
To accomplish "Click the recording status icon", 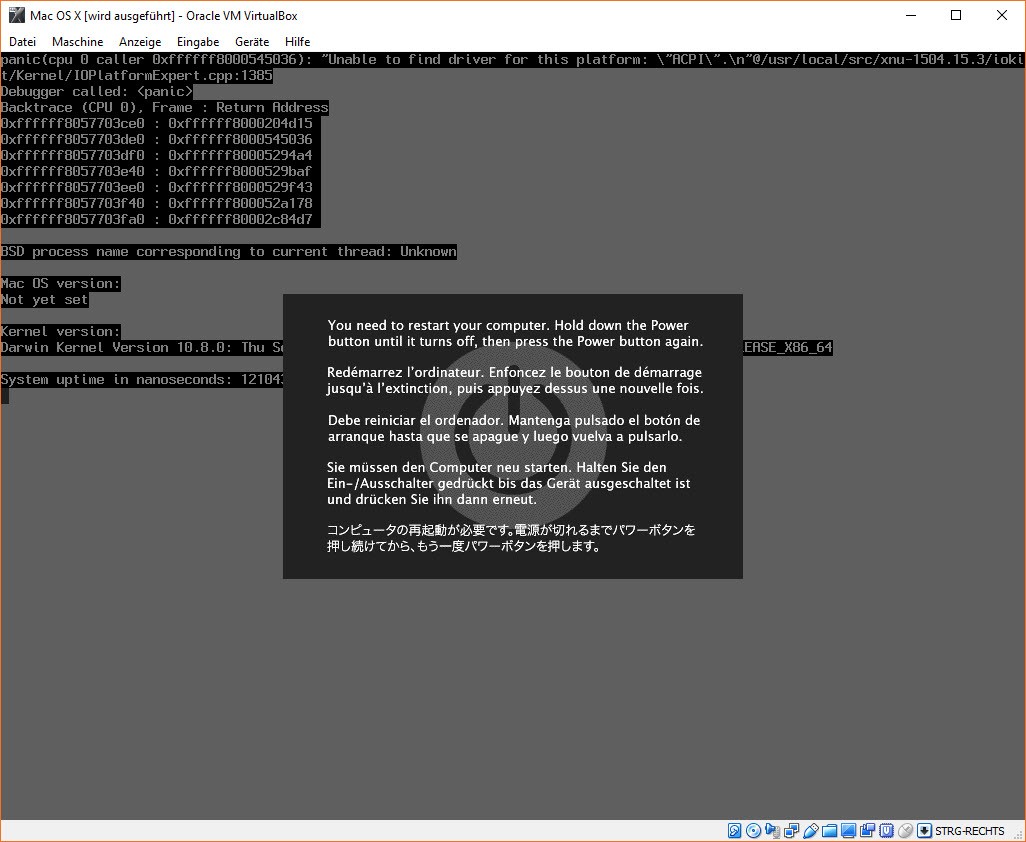I will pos(867,831).
